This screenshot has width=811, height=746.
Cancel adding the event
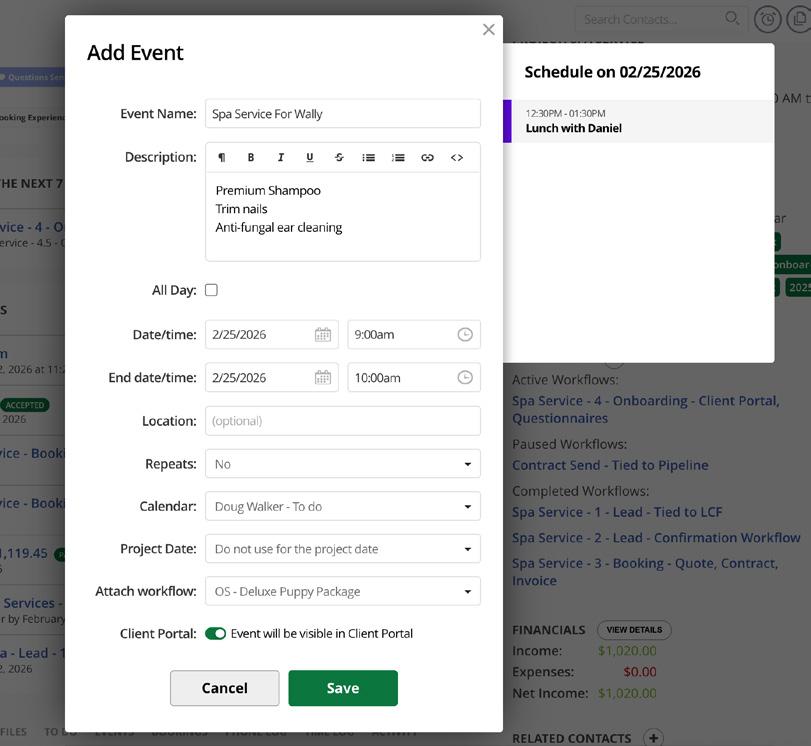224,688
